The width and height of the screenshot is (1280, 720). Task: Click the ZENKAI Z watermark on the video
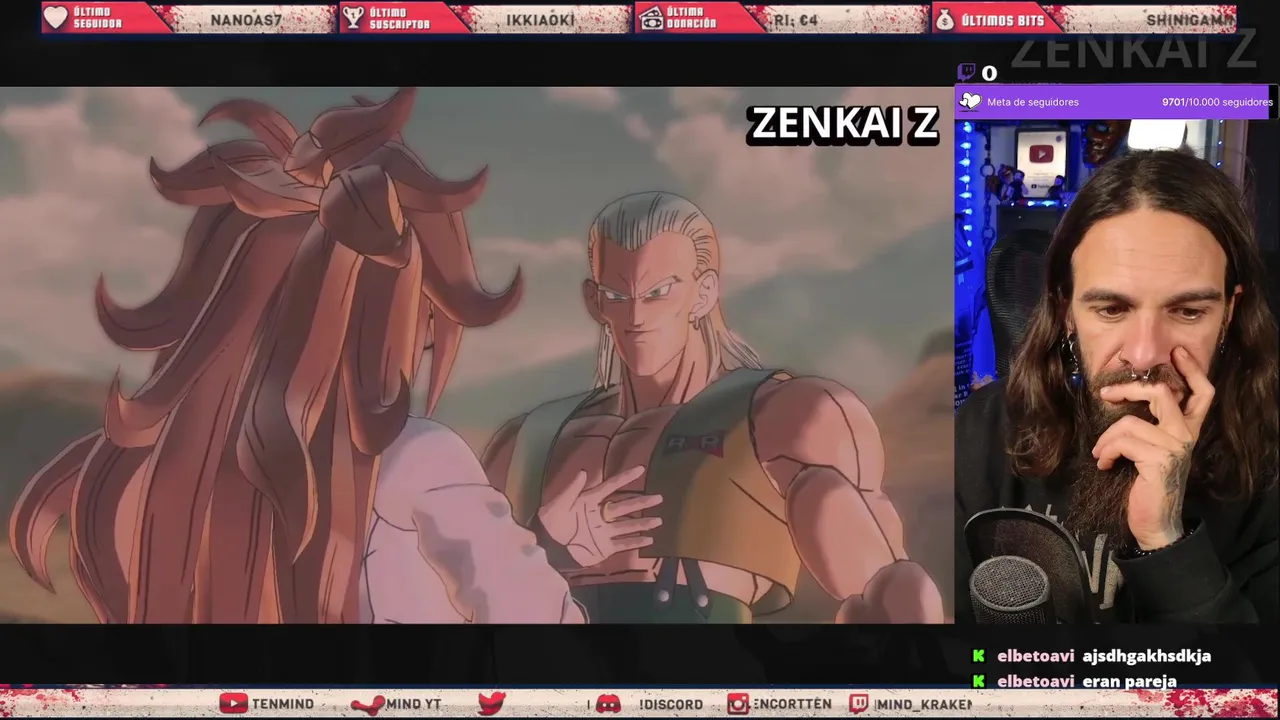[843, 124]
